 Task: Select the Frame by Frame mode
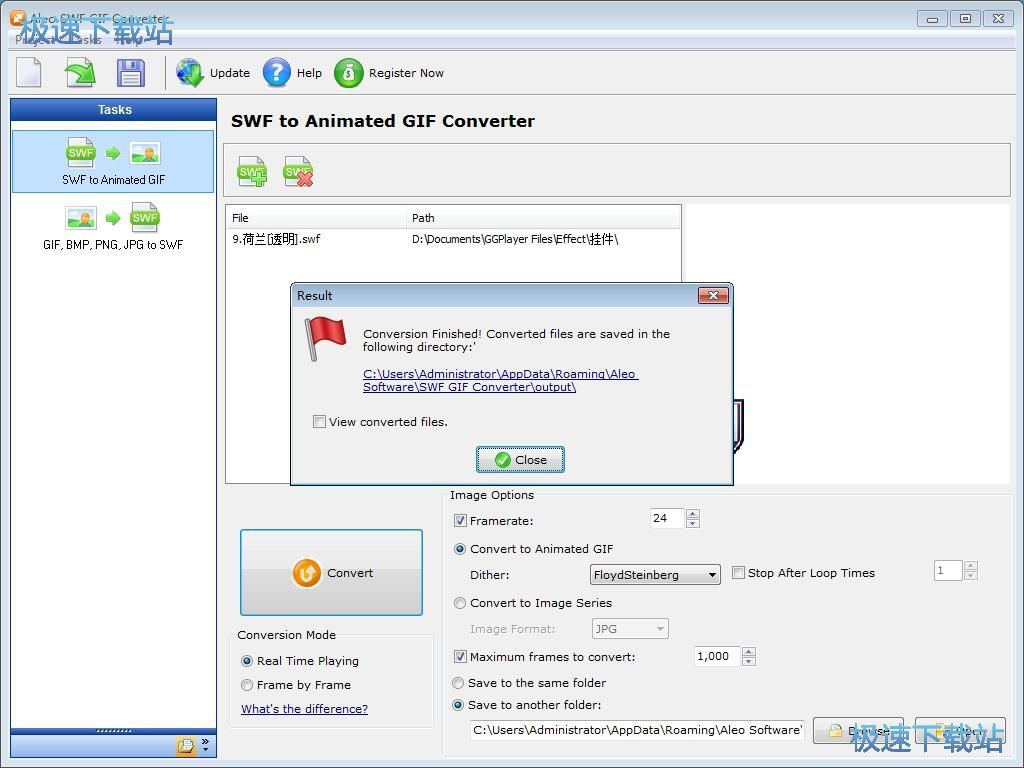tap(247, 685)
